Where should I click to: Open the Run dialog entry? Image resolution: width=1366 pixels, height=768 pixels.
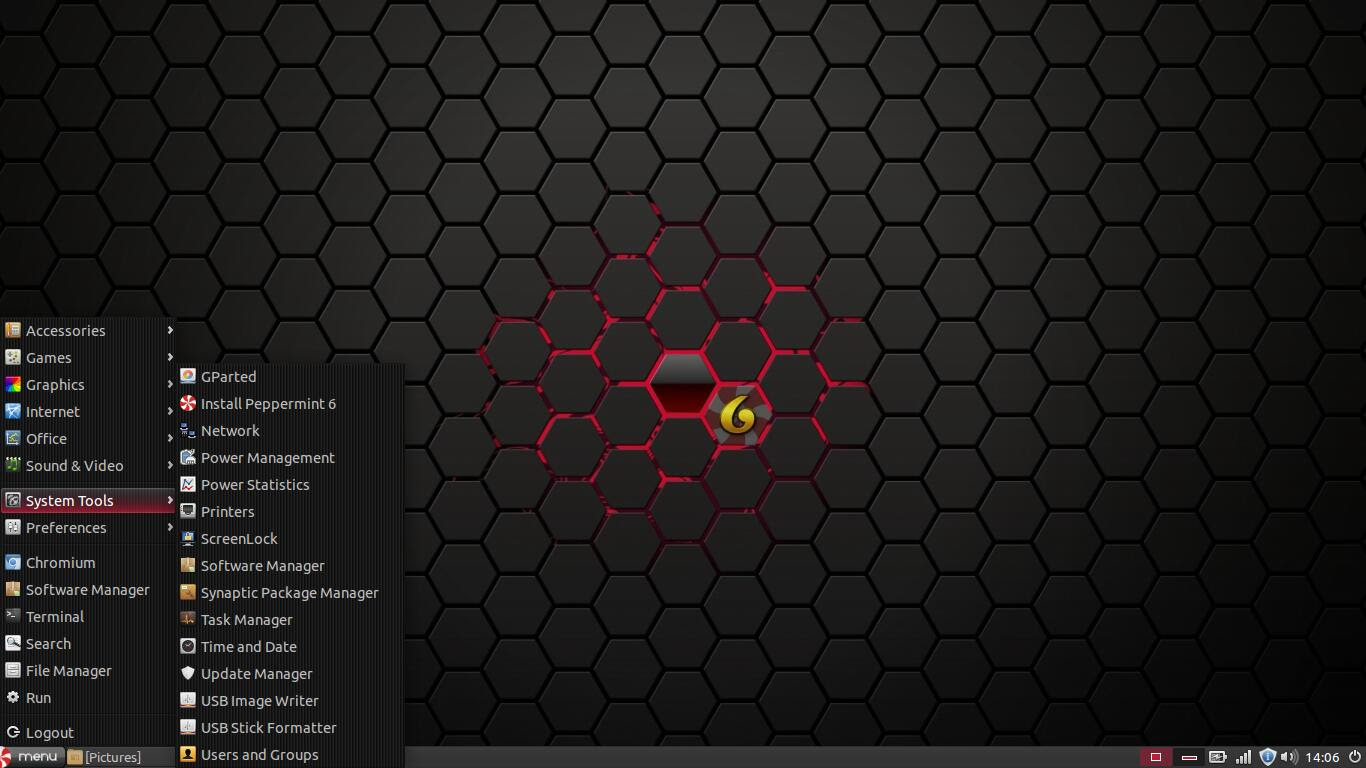click(x=89, y=698)
